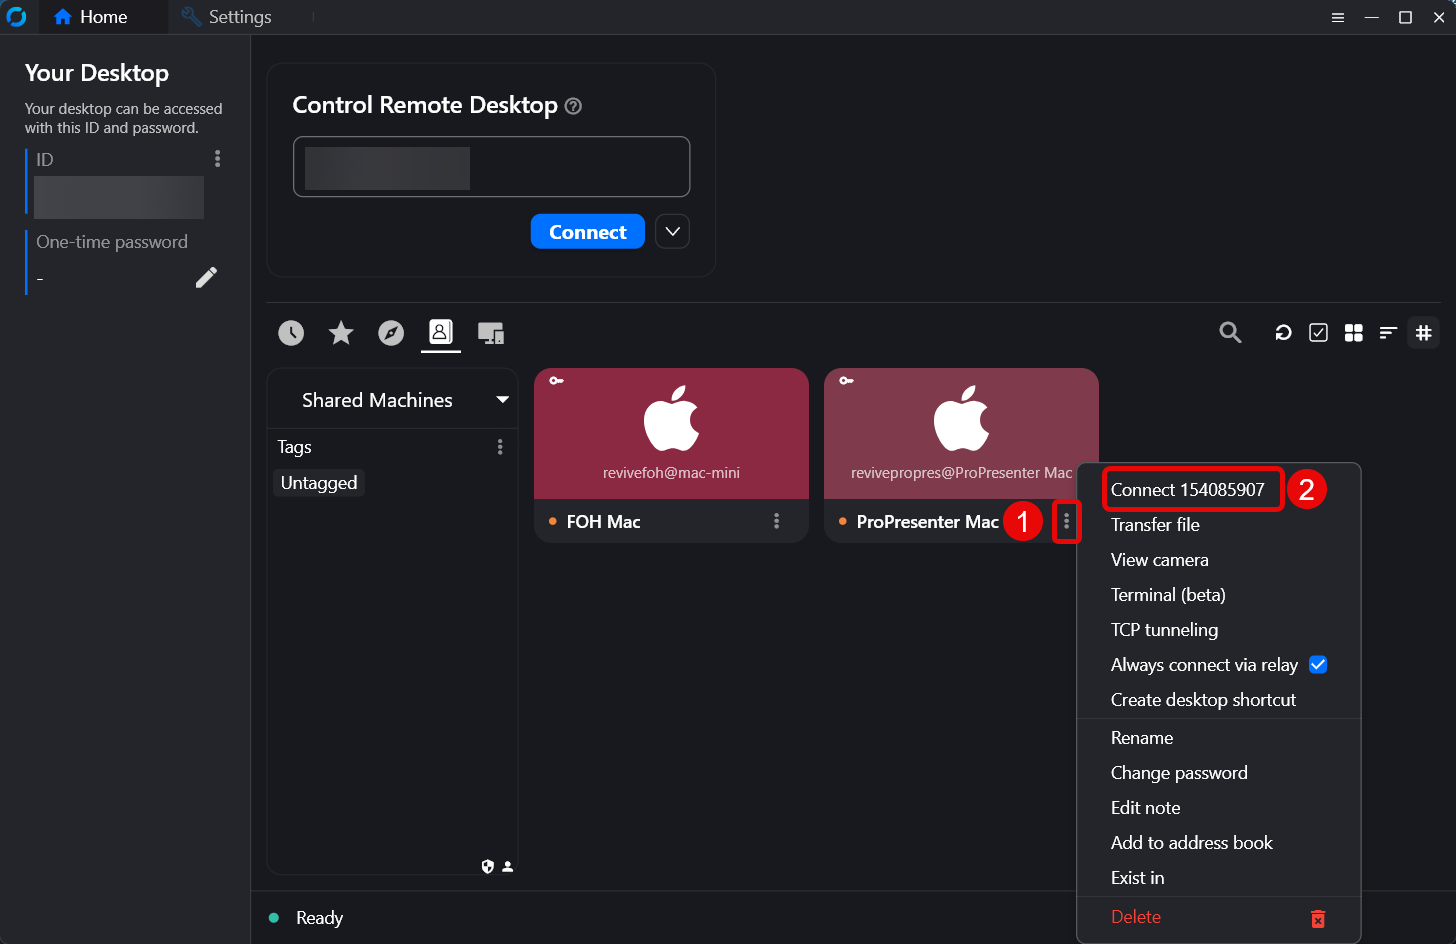The image size is (1456, 944).
Task: Open the sort options icon
Action: [x=1388, y=333]
